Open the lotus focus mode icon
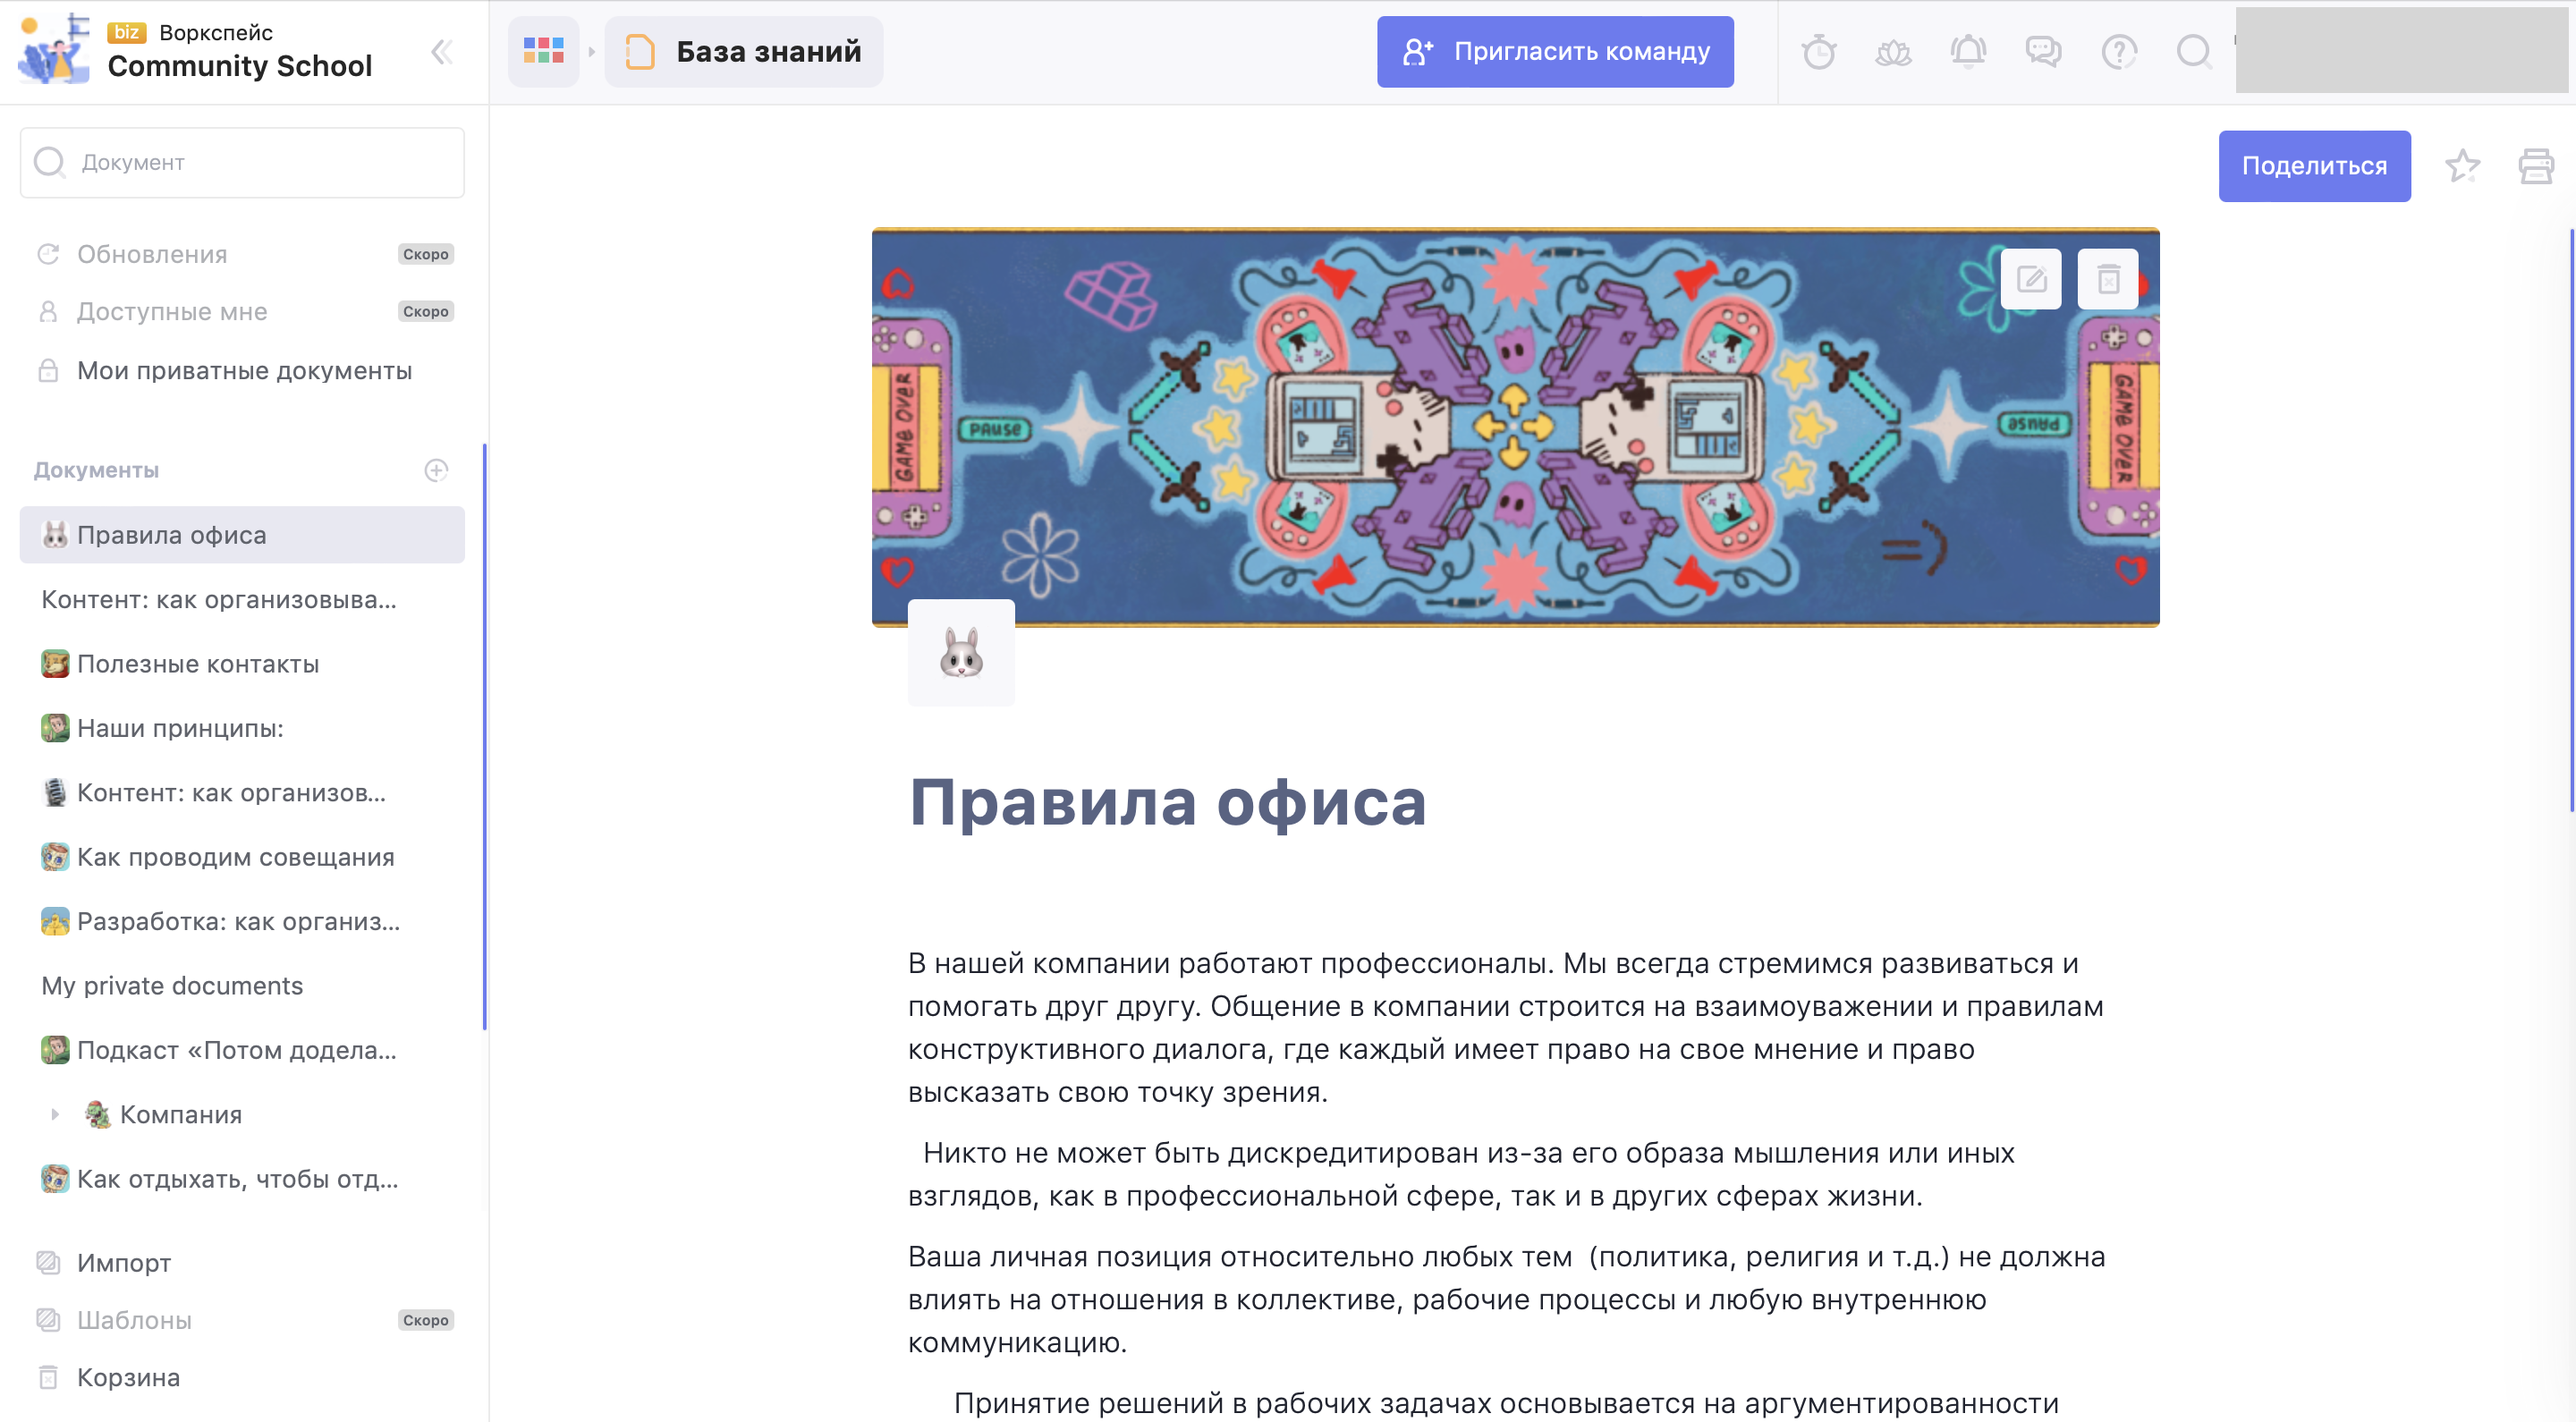Viewport: 2576px width, 1422px height. 1893,51
